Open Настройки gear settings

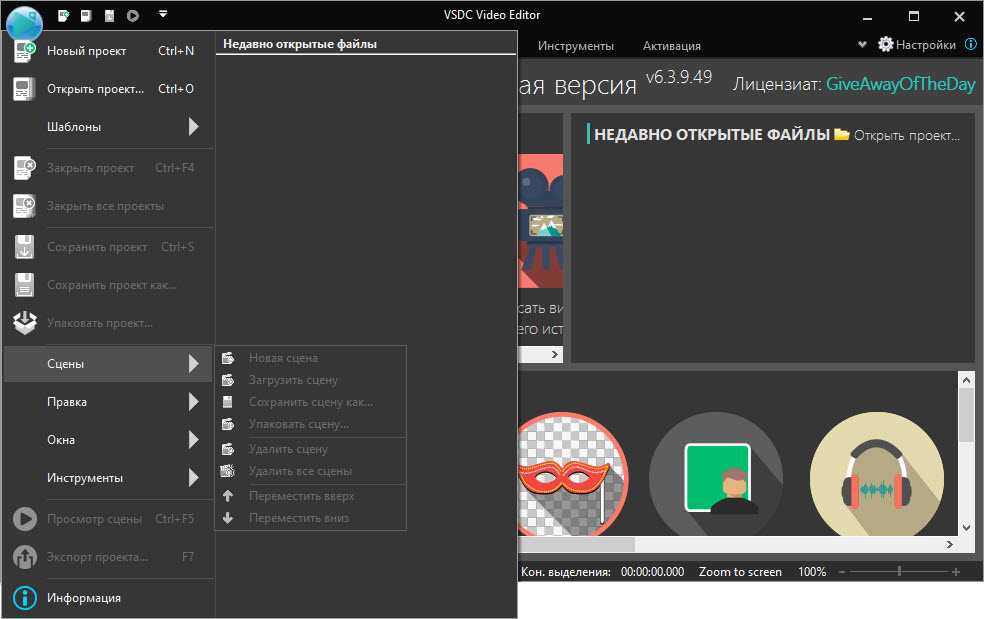[x=916, y=45]
